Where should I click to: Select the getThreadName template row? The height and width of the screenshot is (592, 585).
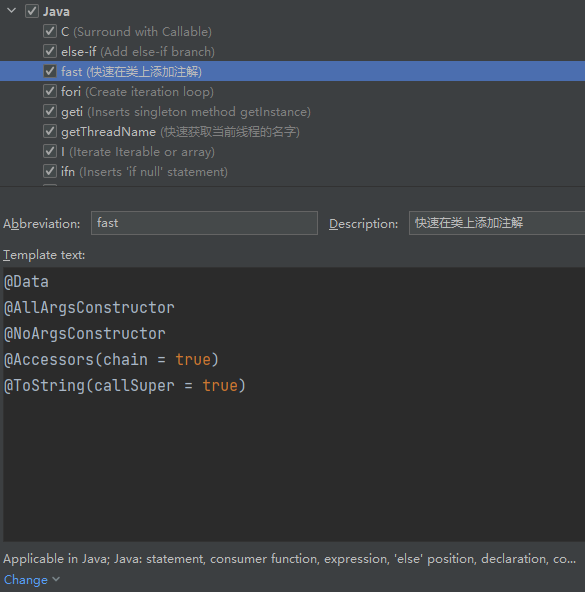[292, 131]
